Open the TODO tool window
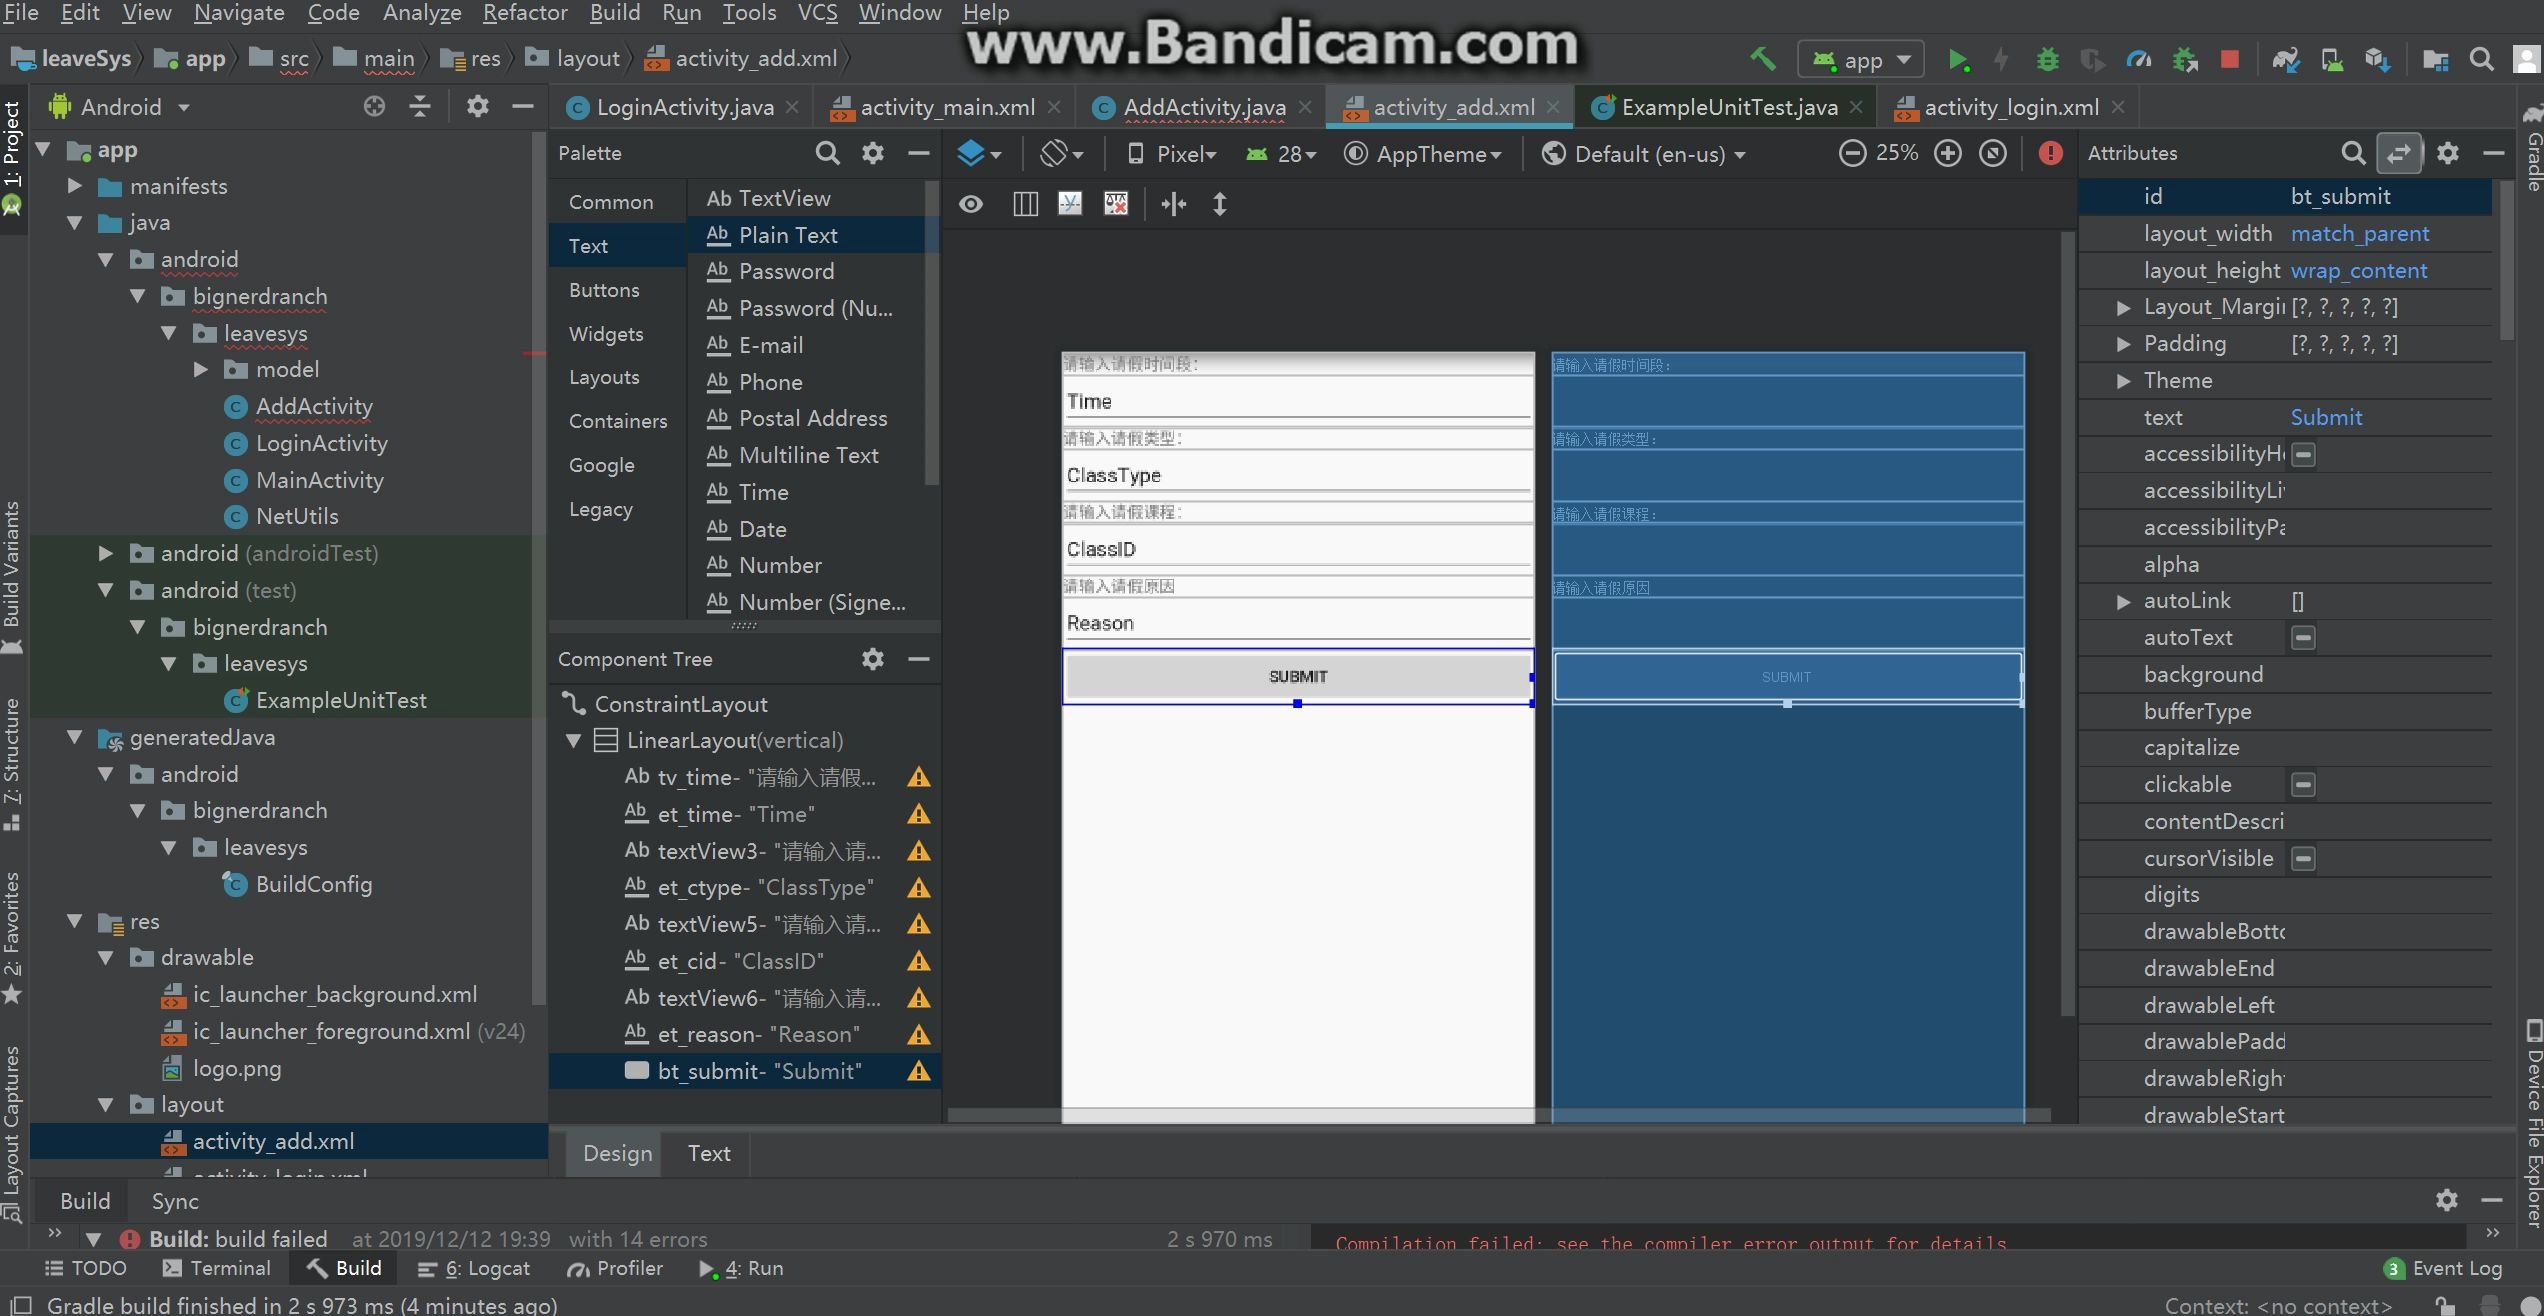Screen dimensions: 2544x1316 click(86, 1268)
